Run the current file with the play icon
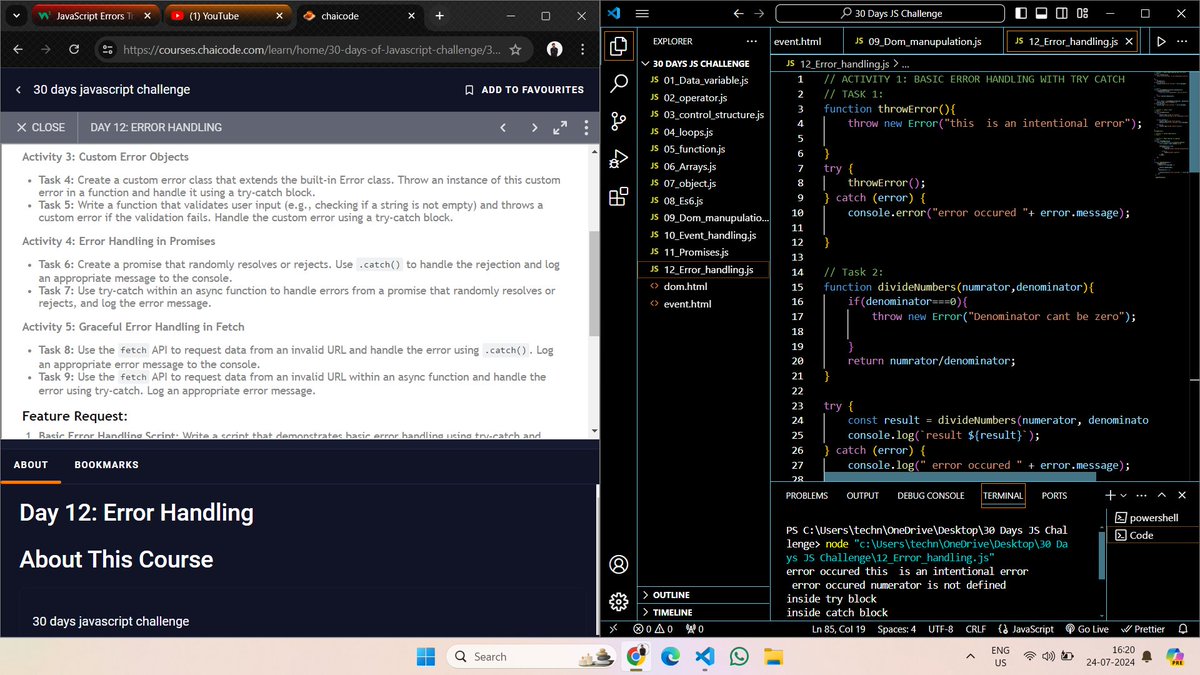Viewport: 1200px width, 675px height. (1161, 42)
